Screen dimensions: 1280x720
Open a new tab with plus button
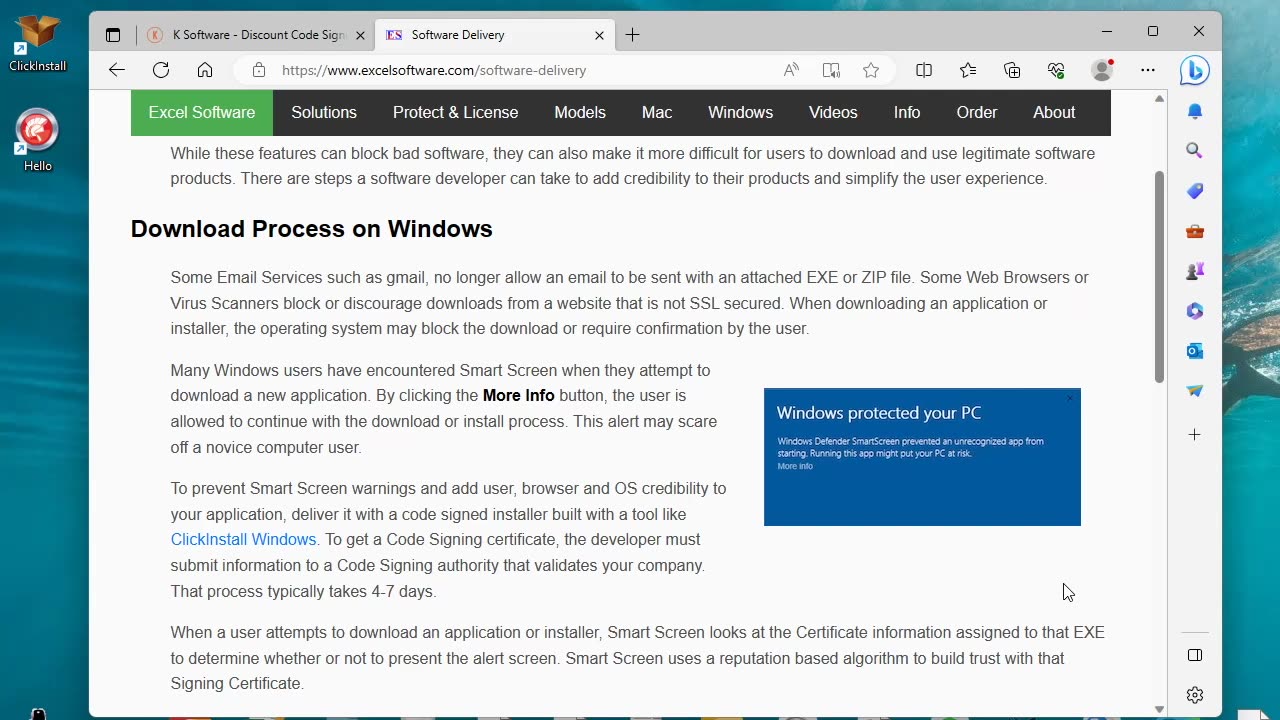(632, 35)
